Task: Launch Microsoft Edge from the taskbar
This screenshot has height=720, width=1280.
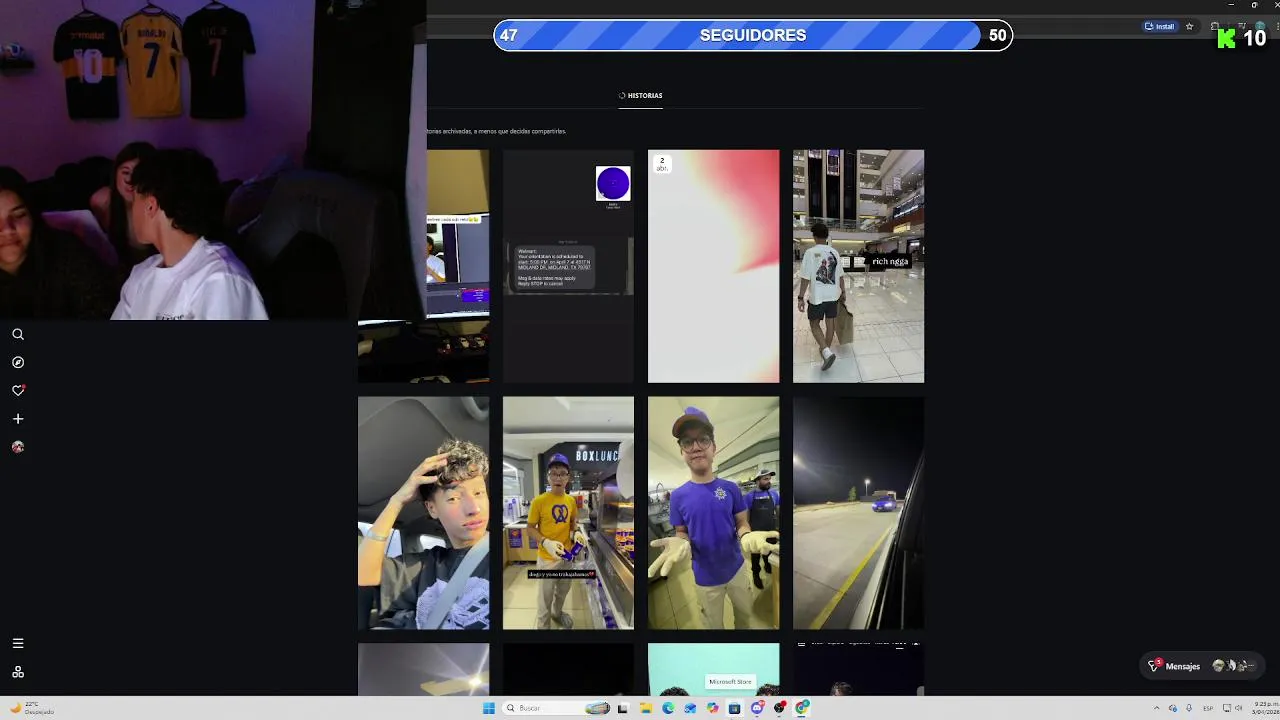Action: 668,708
